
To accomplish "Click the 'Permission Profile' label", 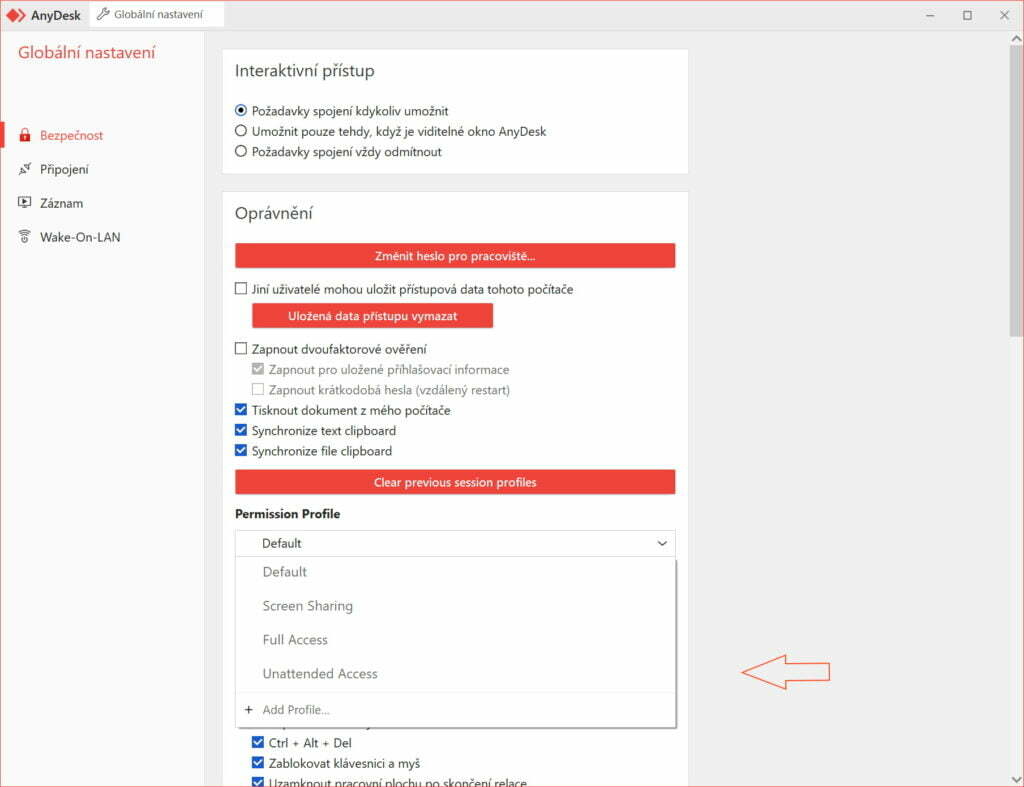I will click(287, 514).
